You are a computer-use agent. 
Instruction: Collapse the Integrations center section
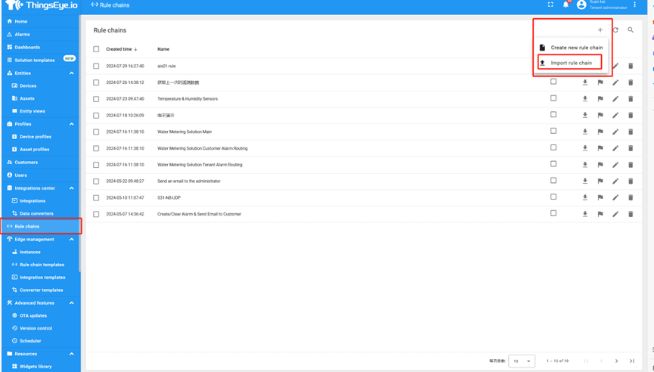point(71,188)
